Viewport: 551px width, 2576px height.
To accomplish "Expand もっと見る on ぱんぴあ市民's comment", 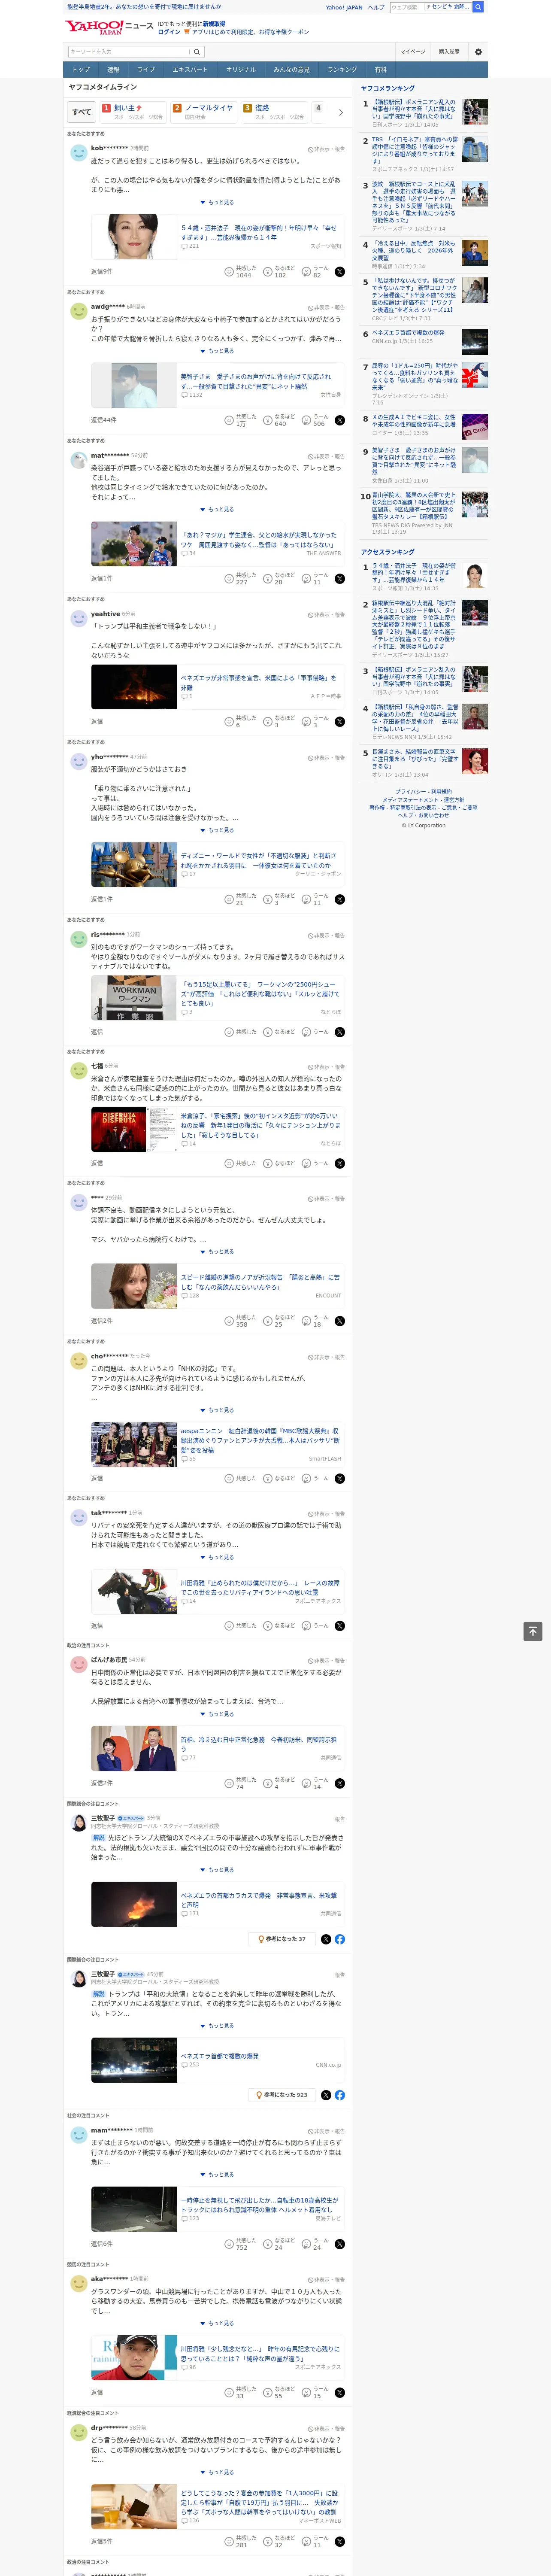I will [x=217, y=1714].
